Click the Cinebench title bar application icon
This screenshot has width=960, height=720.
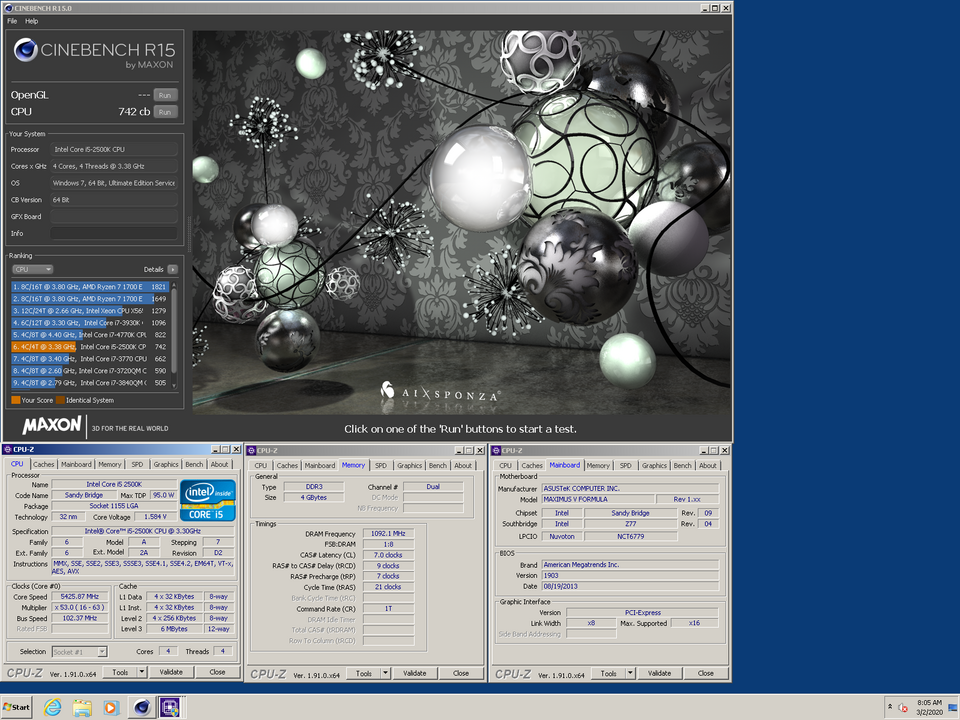pos(9,8)
